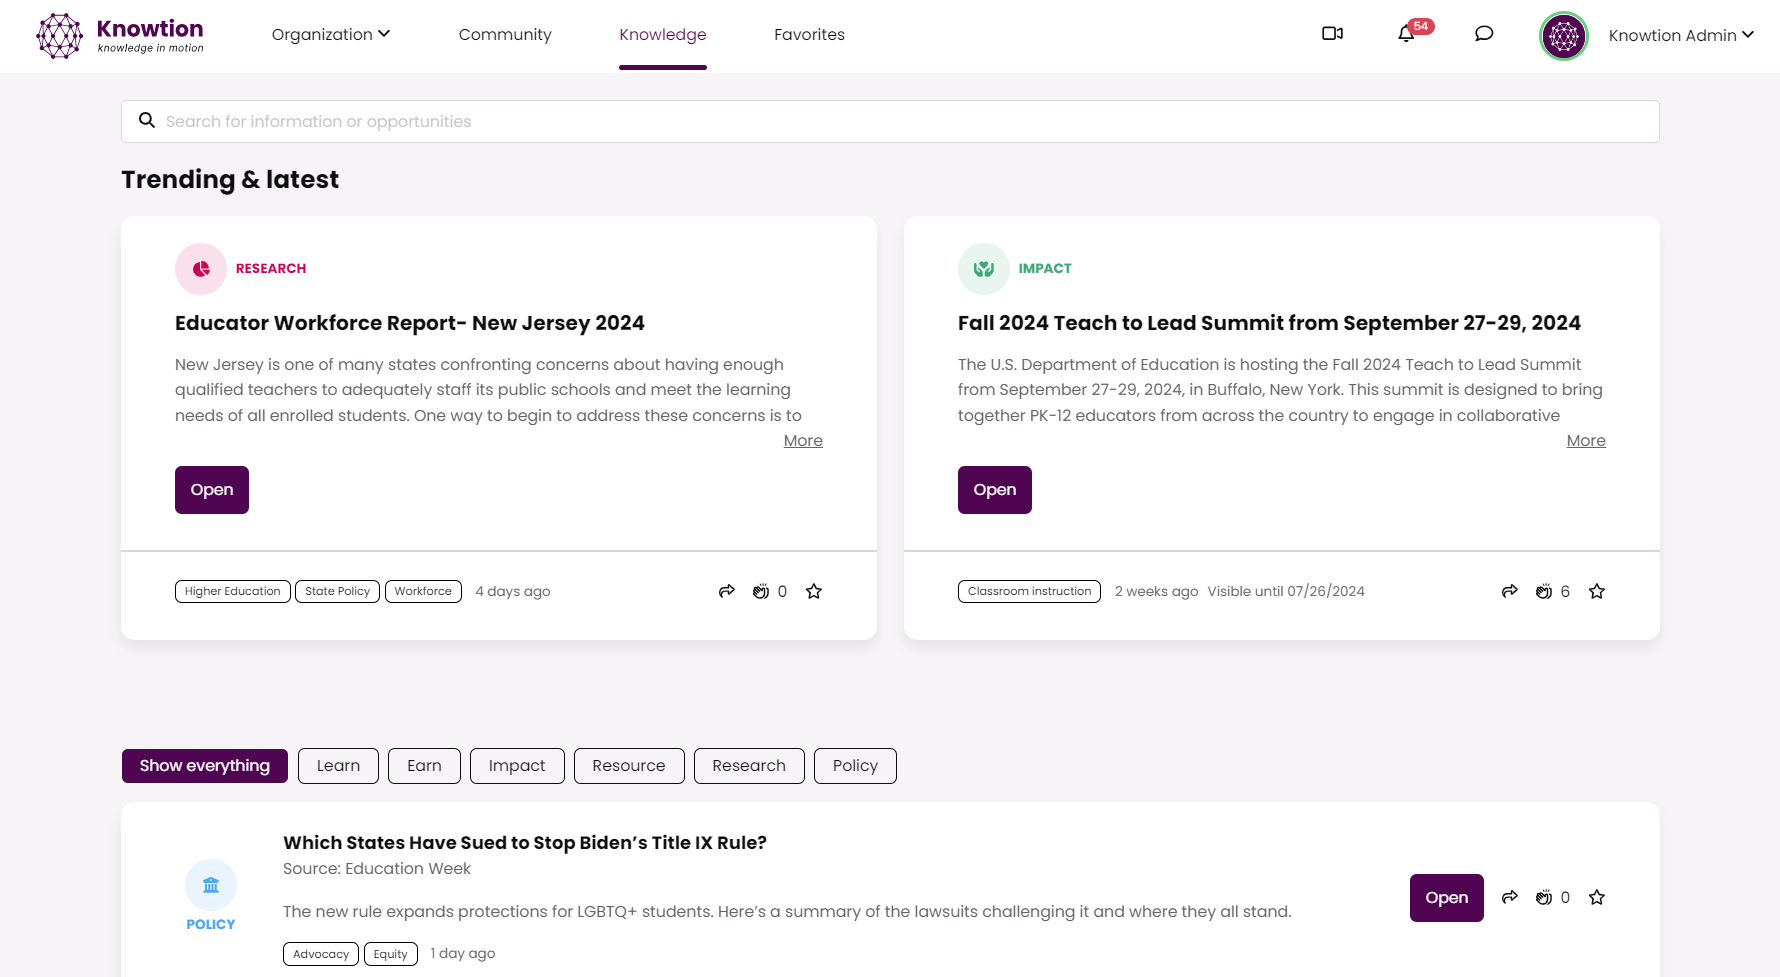Applaud the Educator Workforce Report card
1780x977 pixels.
pos(761,591)
